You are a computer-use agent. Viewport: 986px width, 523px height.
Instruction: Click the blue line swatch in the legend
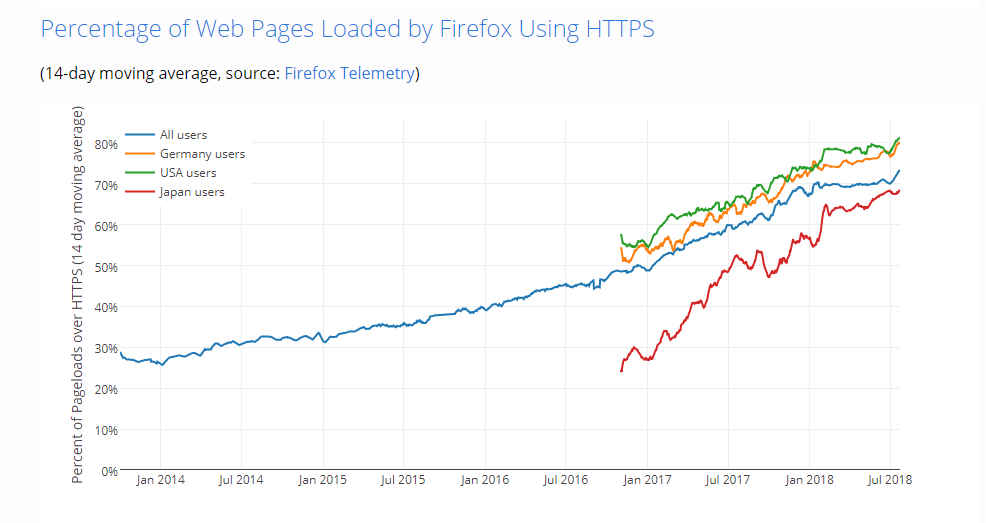point(140,135)
